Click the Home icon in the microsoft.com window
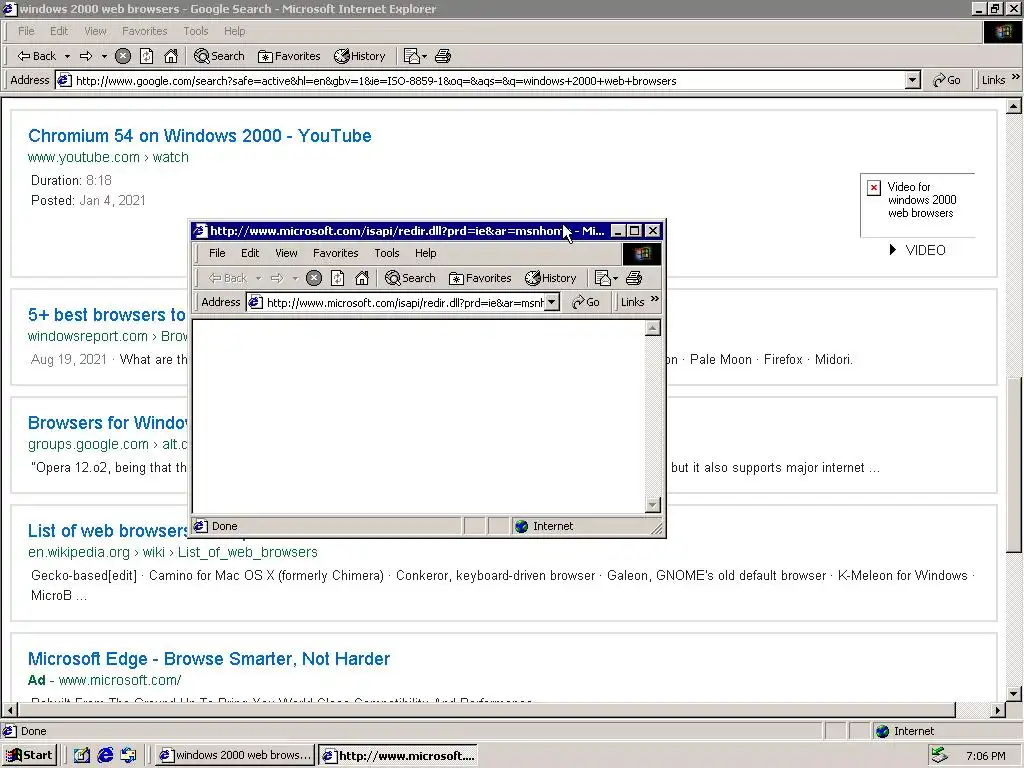 click(x=362, y=278)
